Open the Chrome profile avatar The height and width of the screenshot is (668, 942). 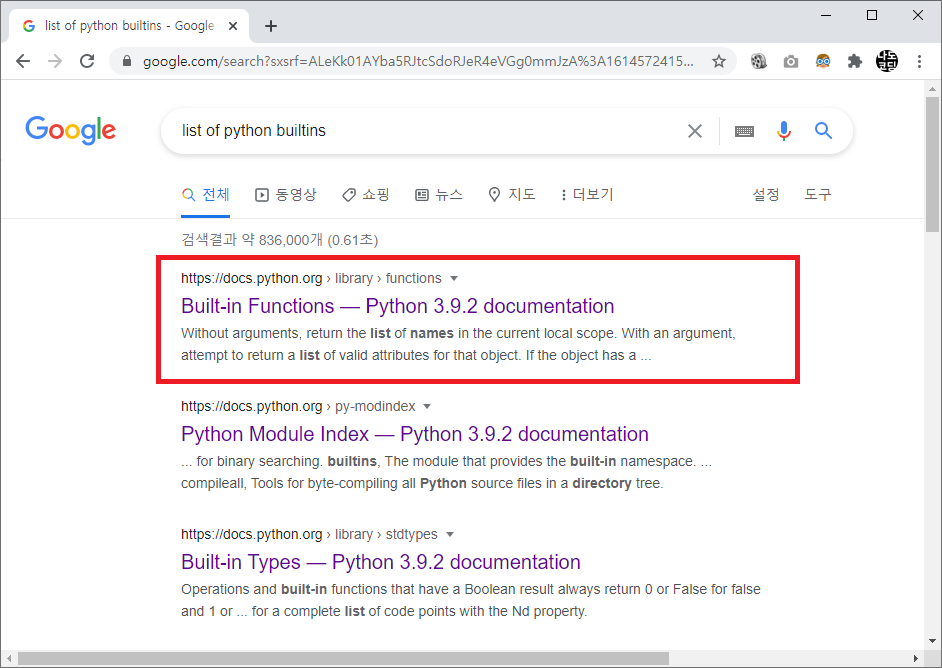coord(887,61)
